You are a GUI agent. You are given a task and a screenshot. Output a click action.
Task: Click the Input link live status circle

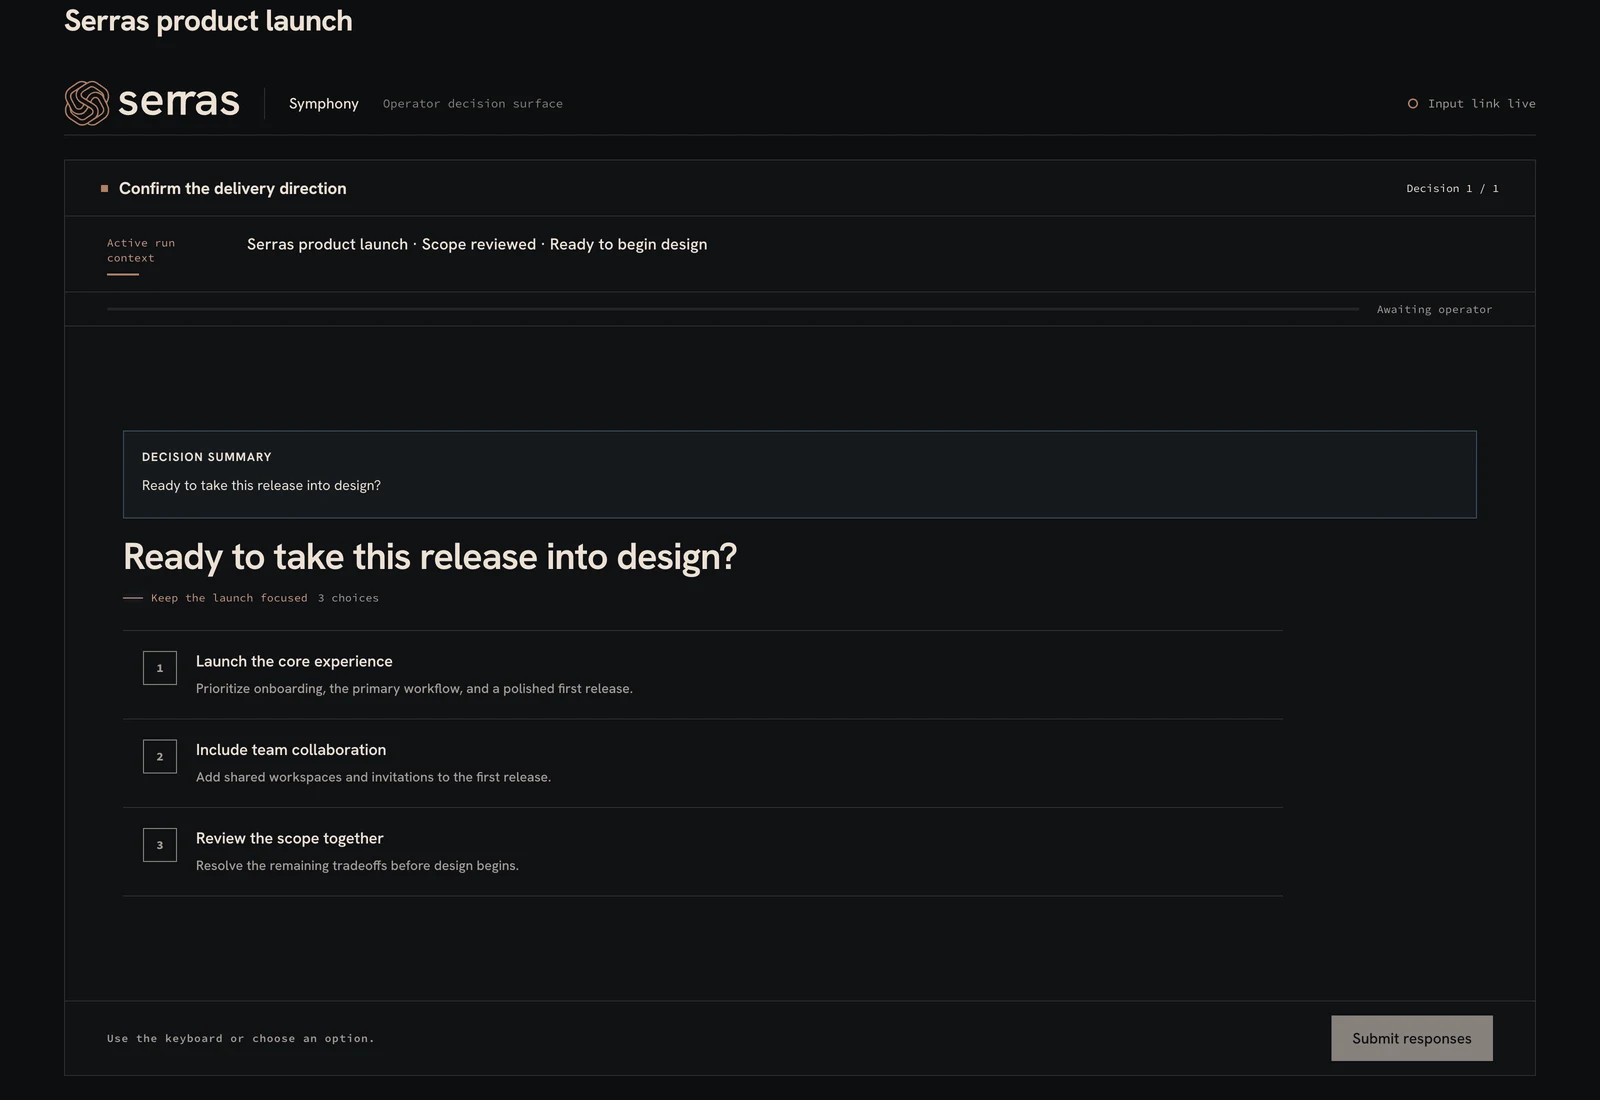pos(1413,104)
